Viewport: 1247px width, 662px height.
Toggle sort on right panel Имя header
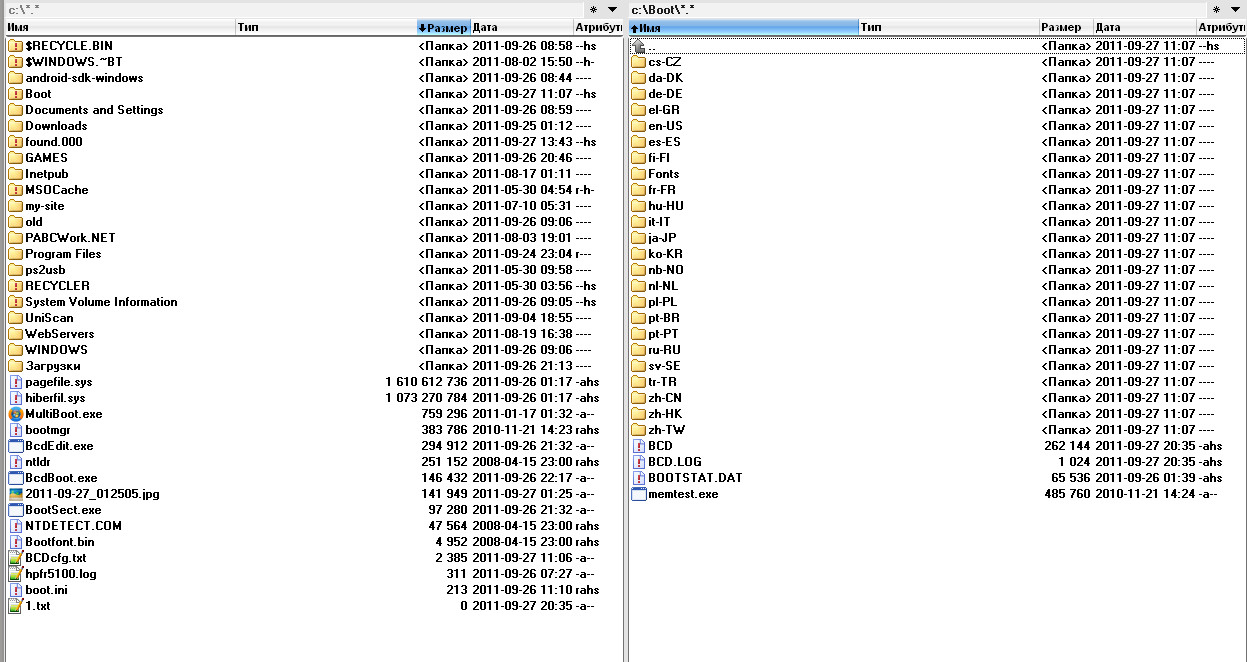(x=743, y=27)
